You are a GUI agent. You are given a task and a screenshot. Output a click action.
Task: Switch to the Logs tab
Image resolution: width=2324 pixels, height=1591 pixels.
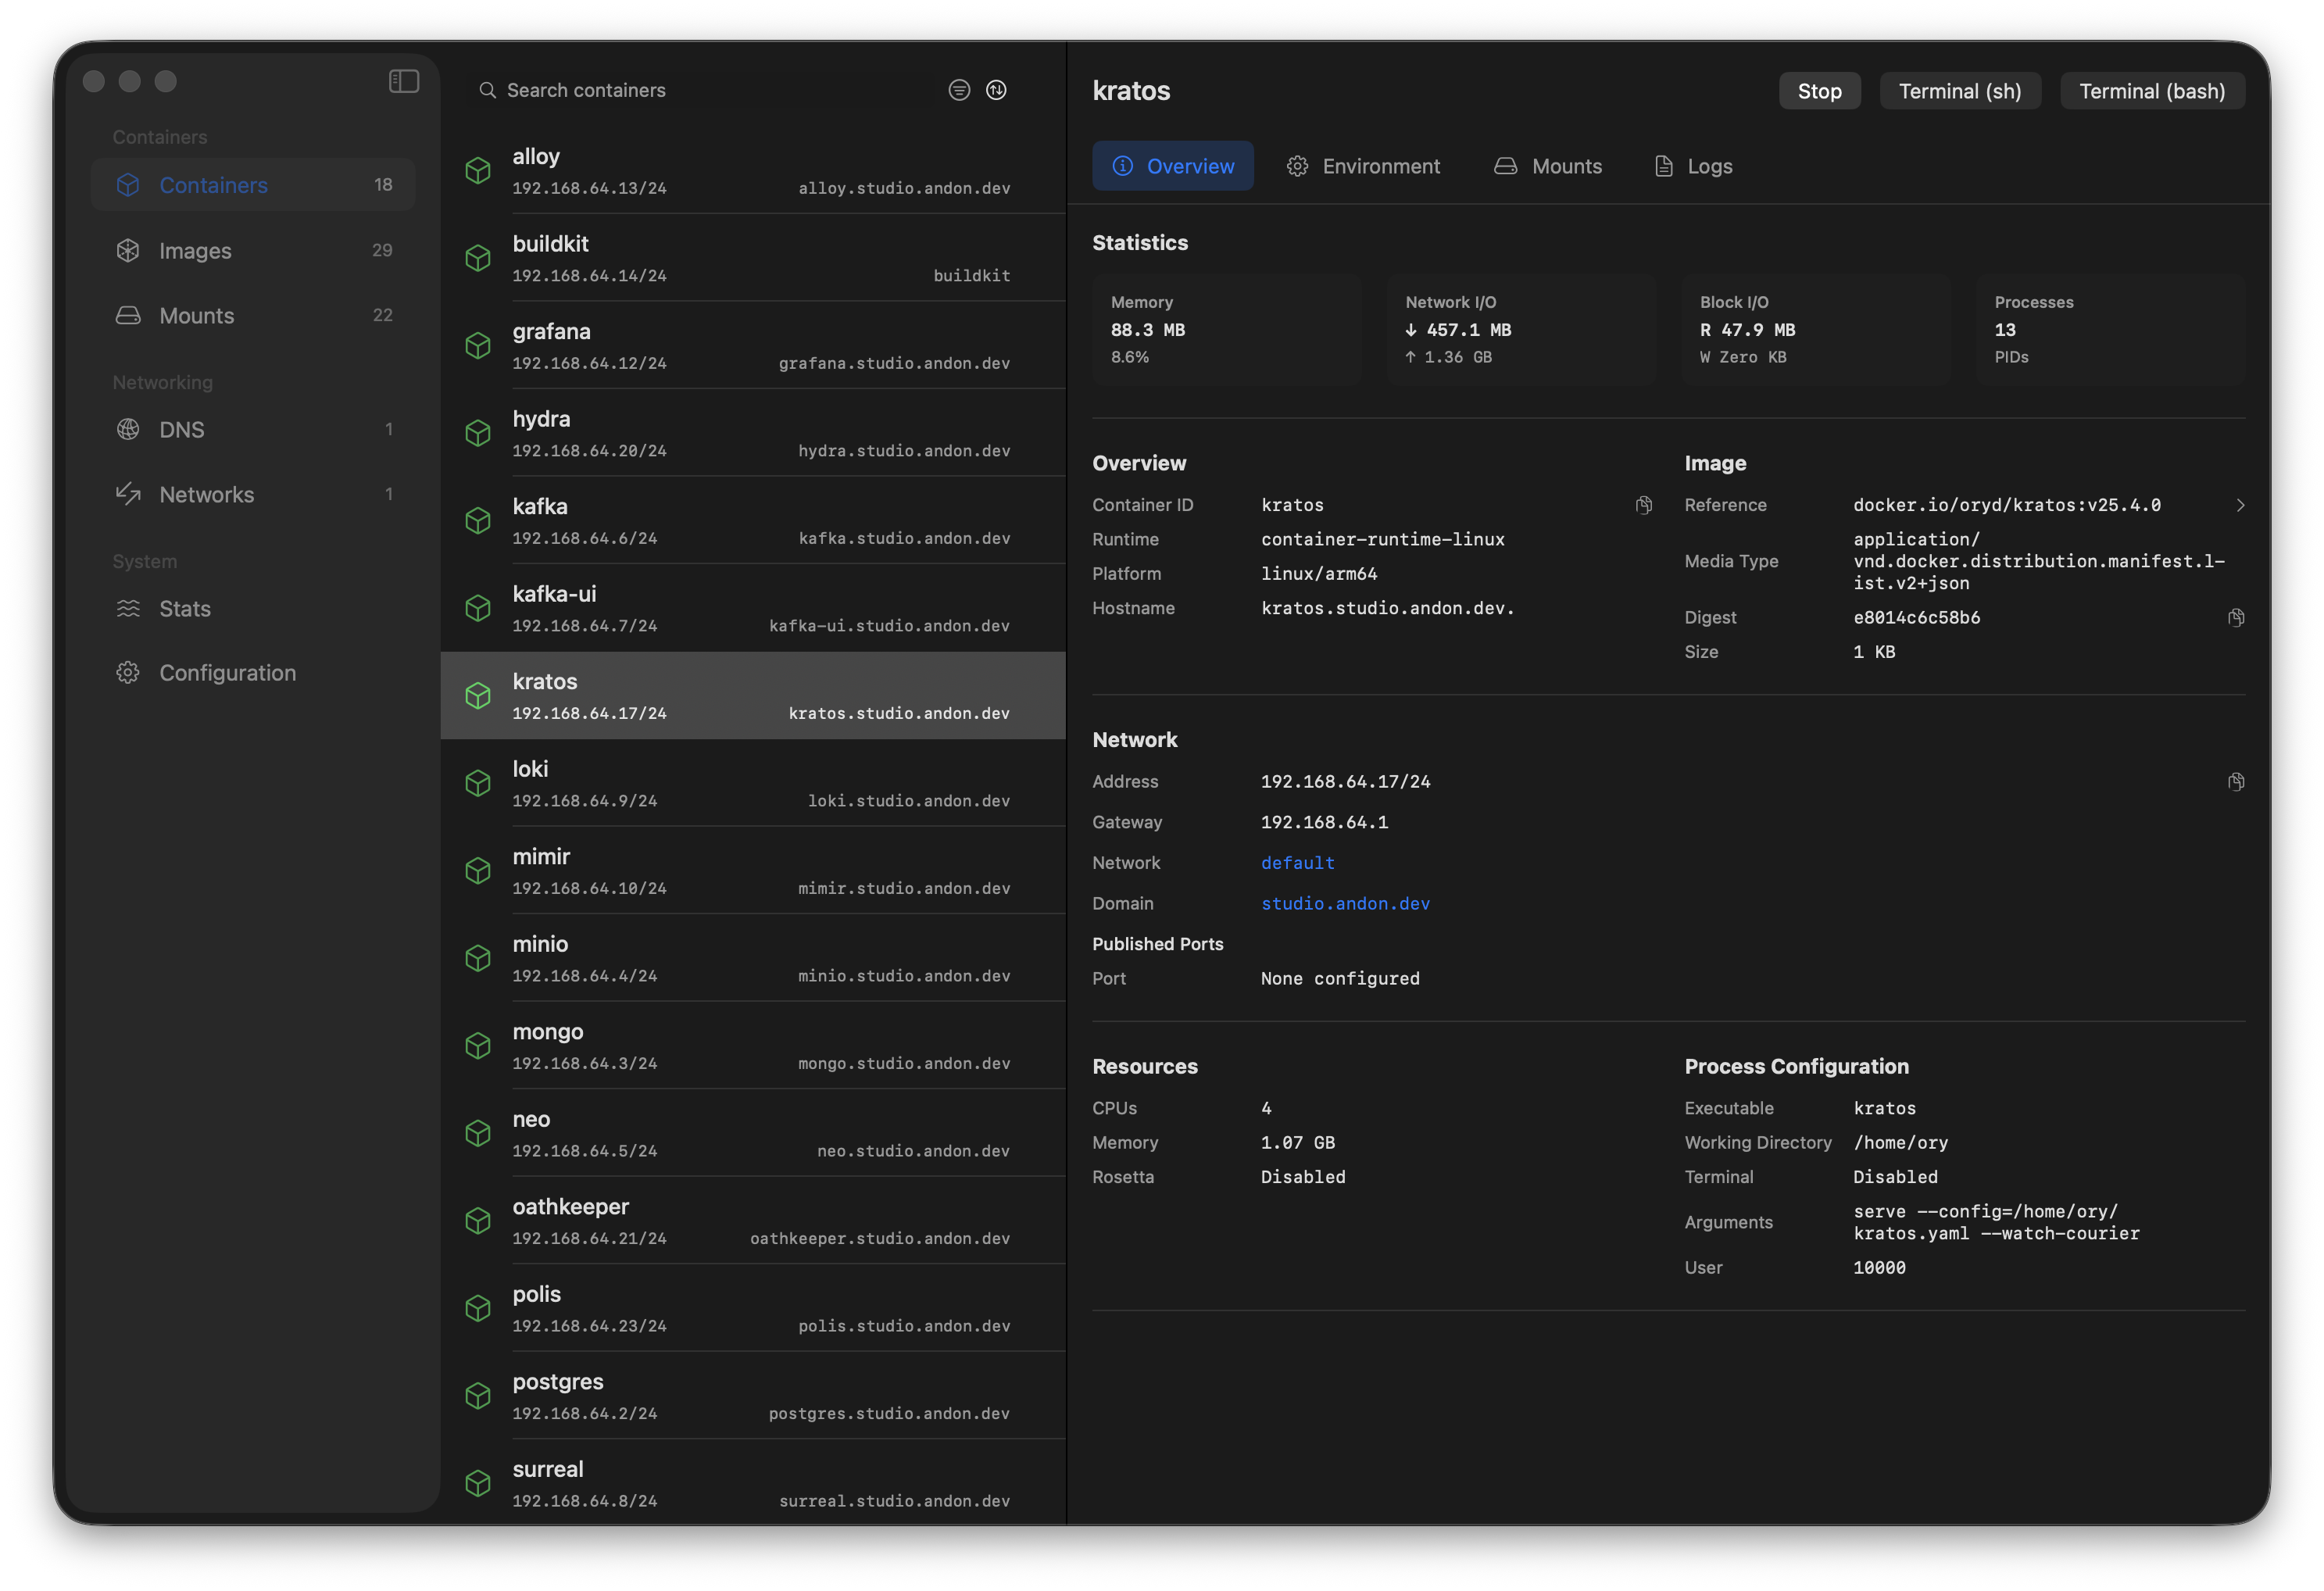tap(1693, 166)
